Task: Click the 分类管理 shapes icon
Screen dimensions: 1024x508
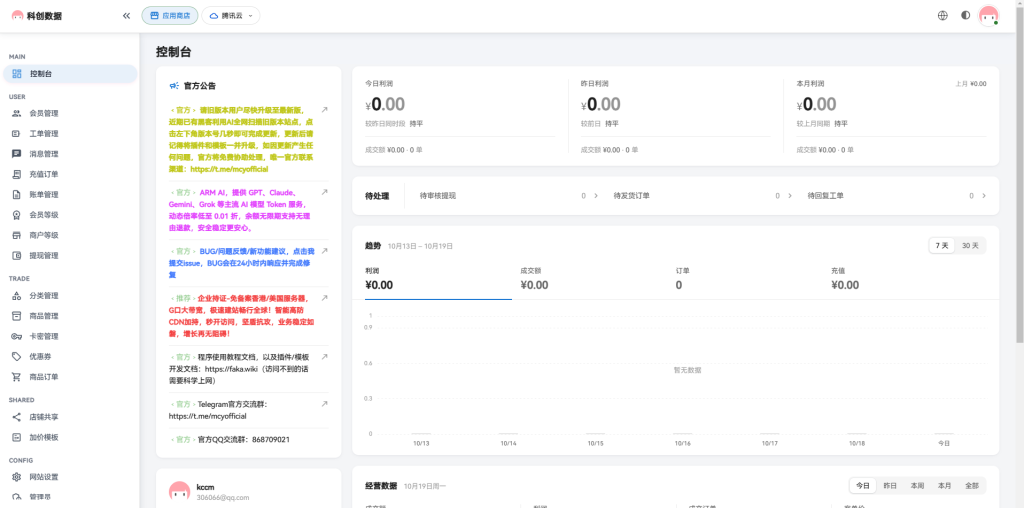Action: (x=17, y=296)
